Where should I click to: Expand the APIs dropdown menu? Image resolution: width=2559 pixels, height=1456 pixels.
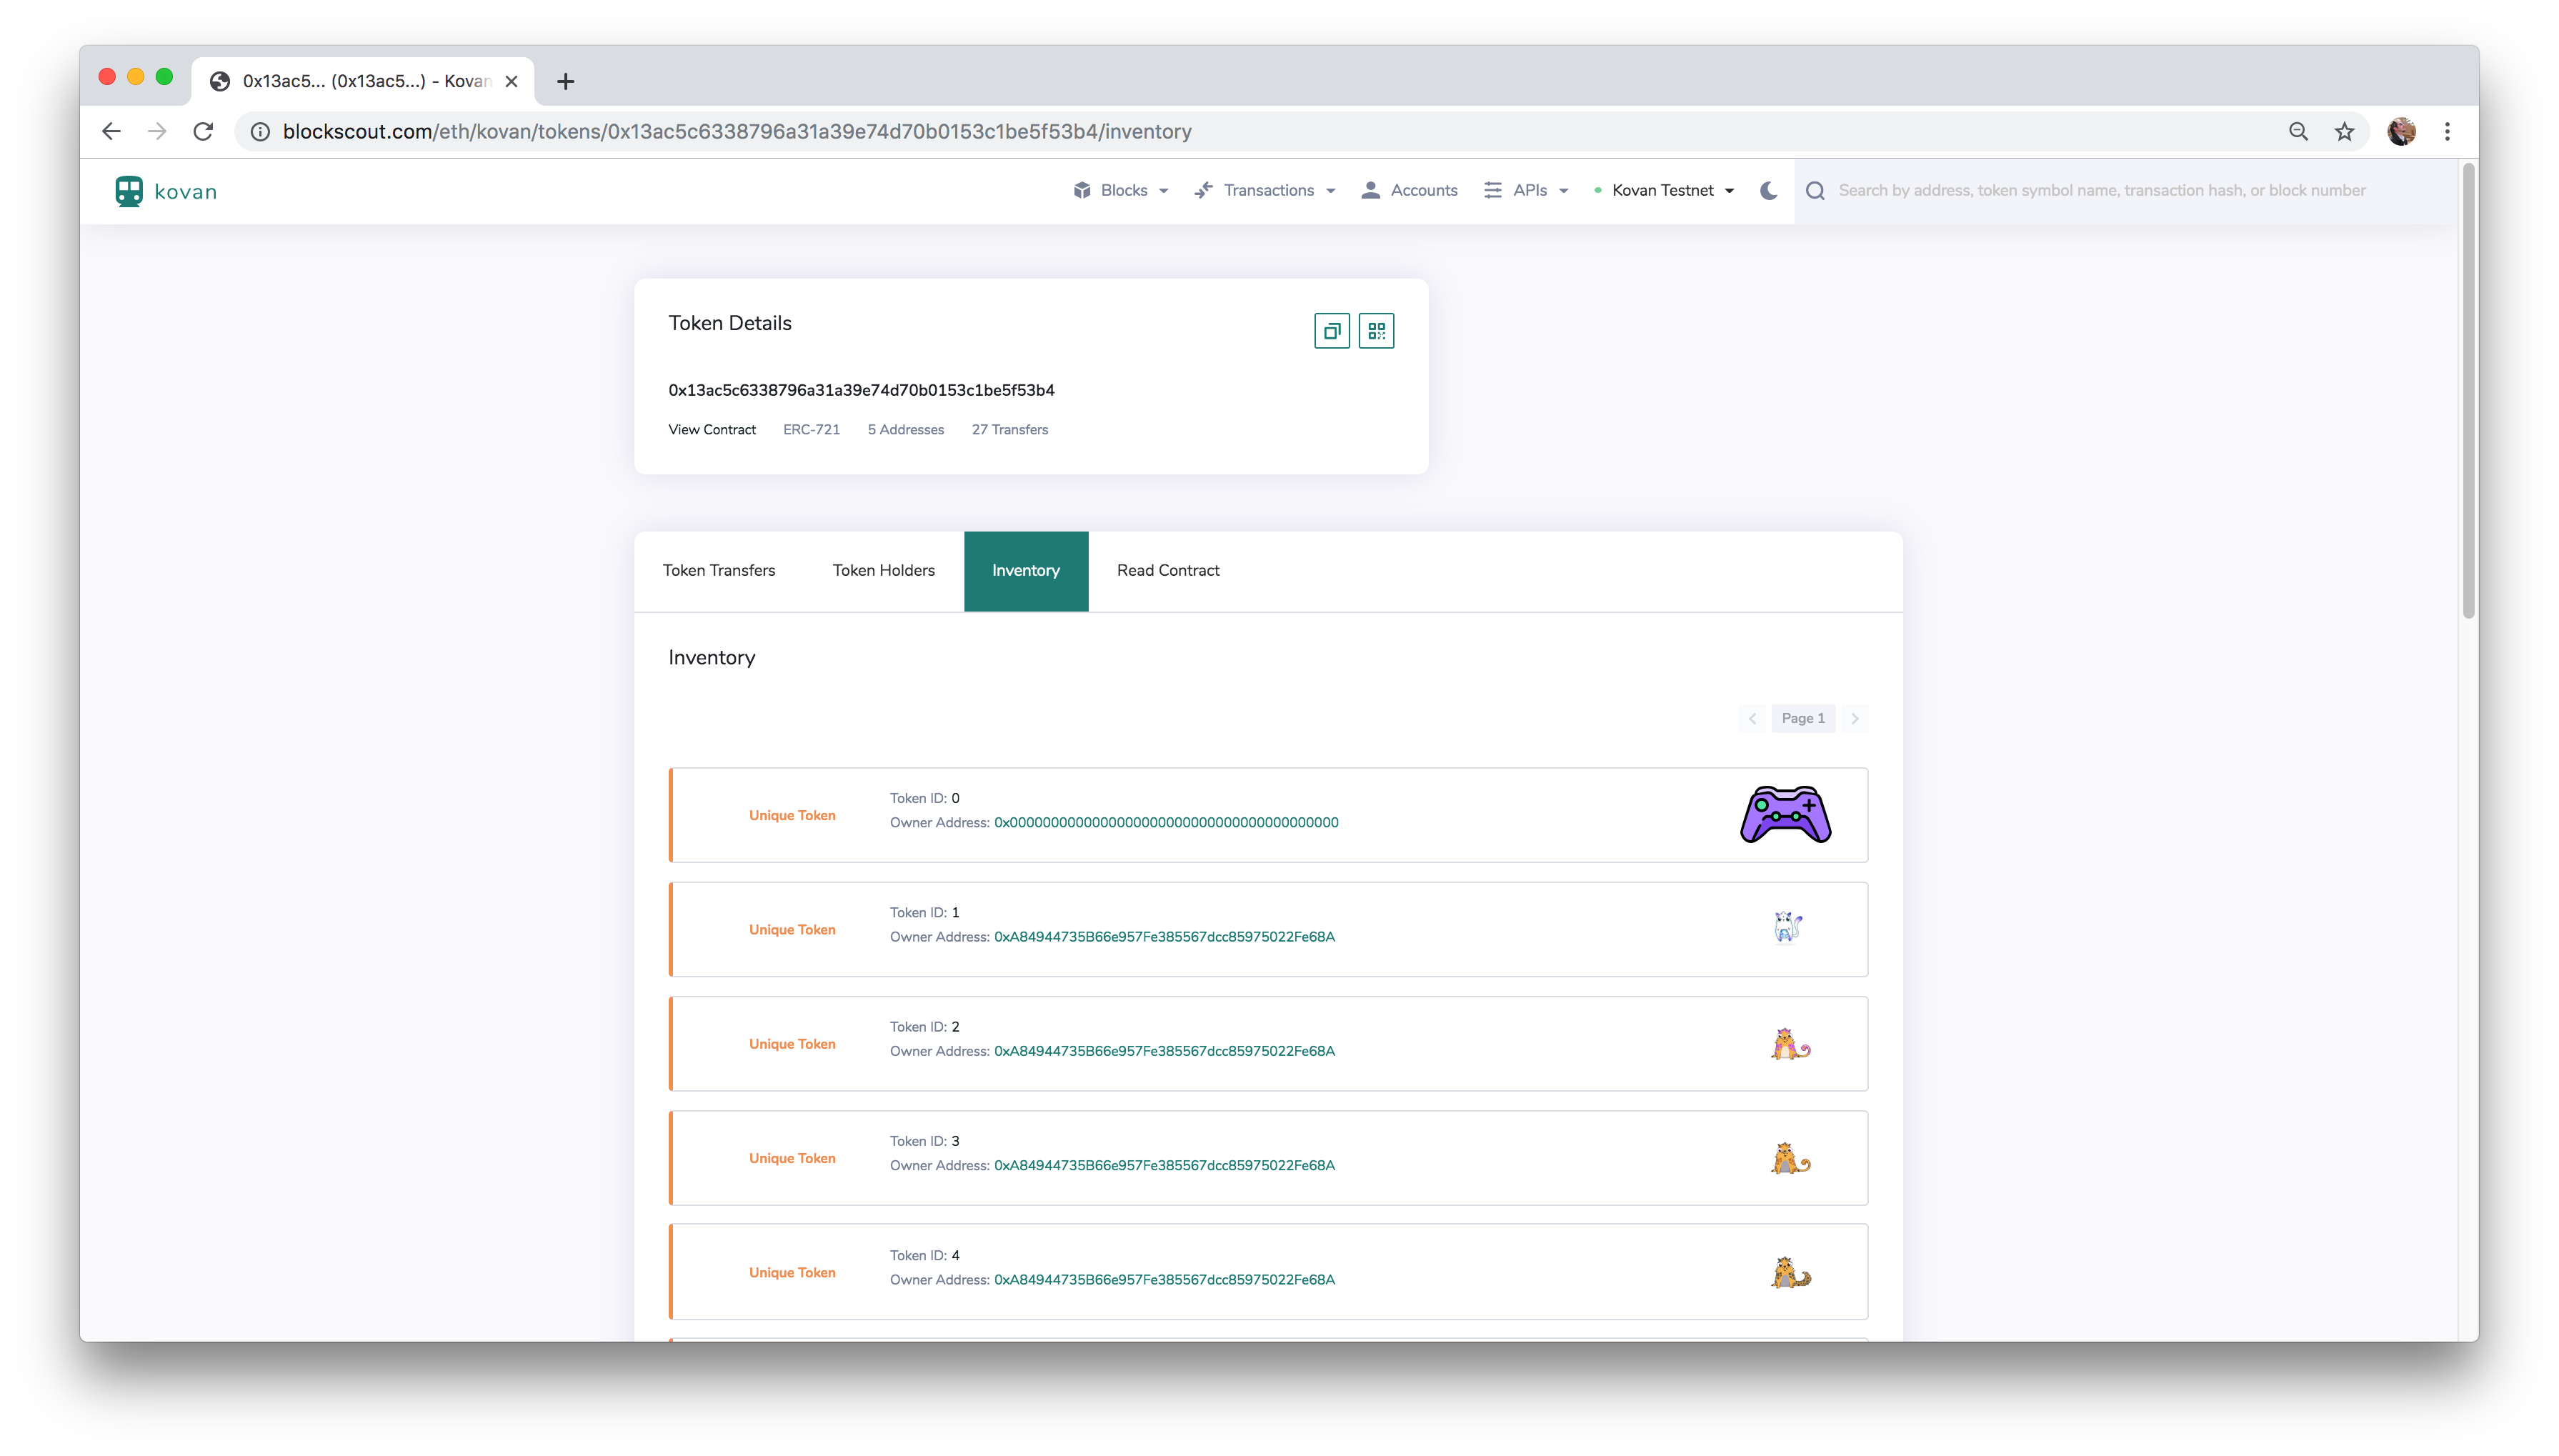click(1526, 190)
